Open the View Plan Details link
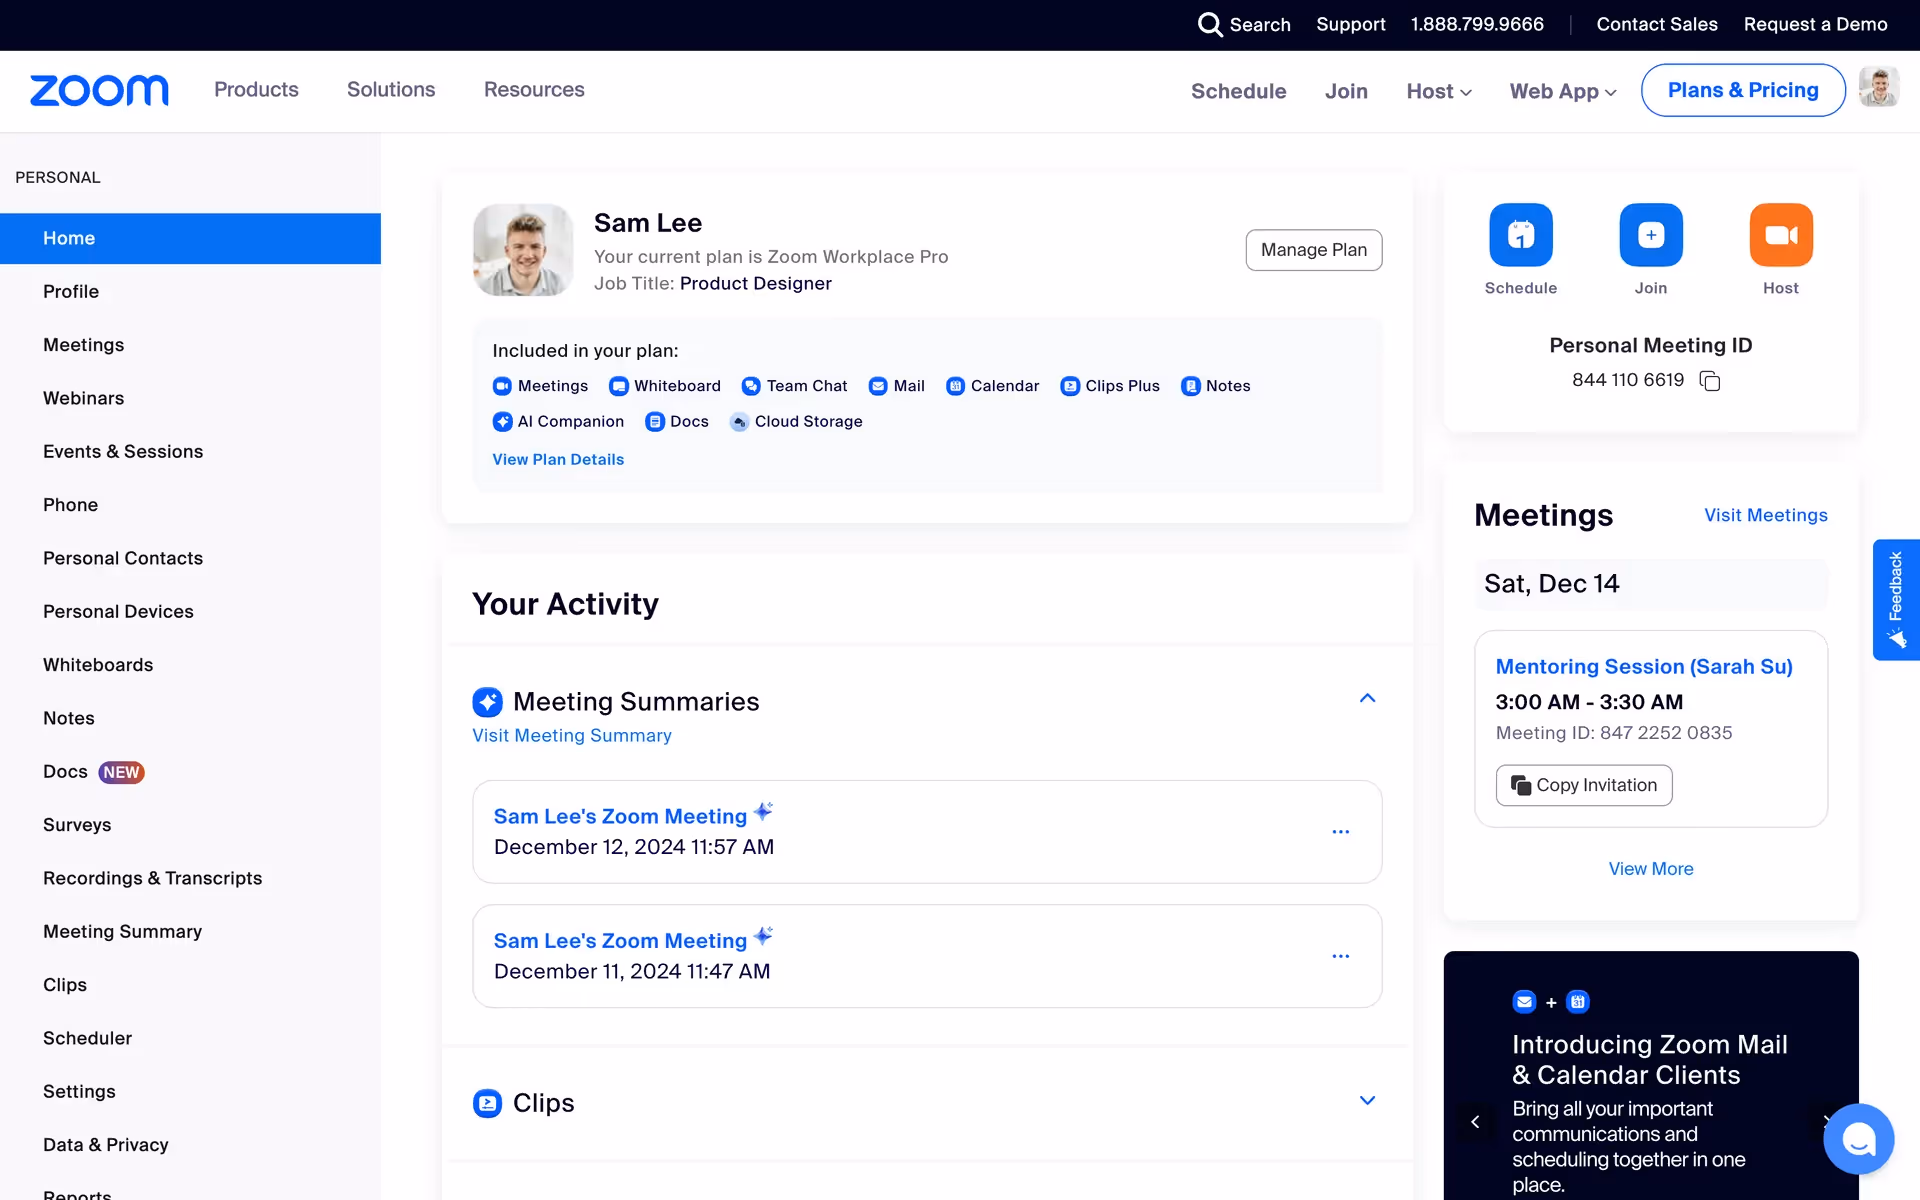 pos(558,460)
